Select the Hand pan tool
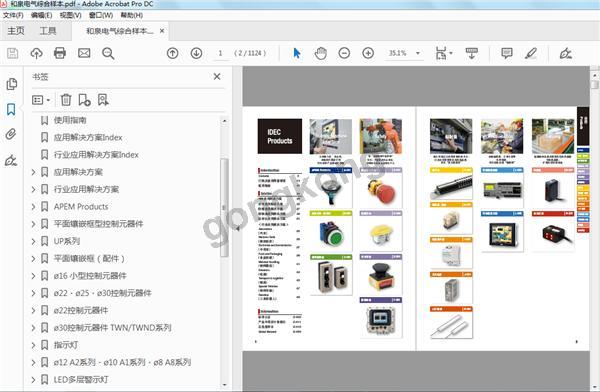600x392 pixels. pyautogui.click(x=321, y=53)
